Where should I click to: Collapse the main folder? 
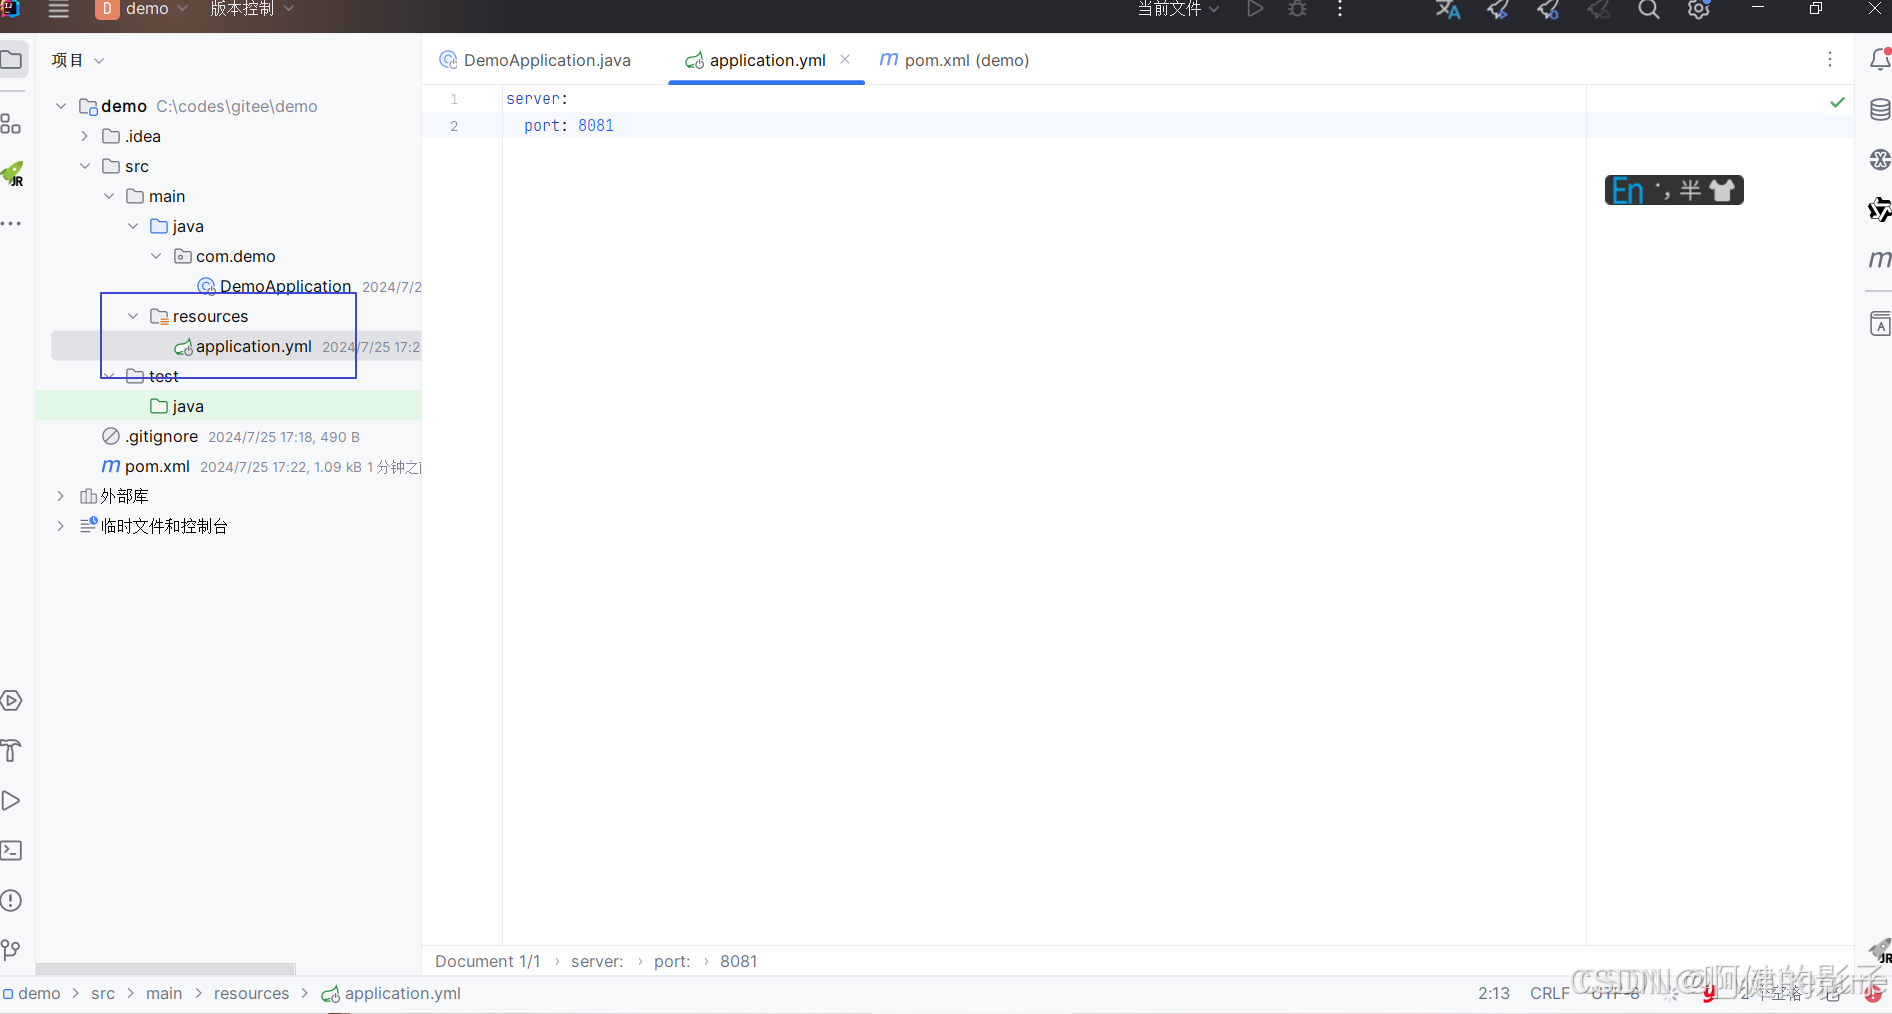tap(109, 196)
